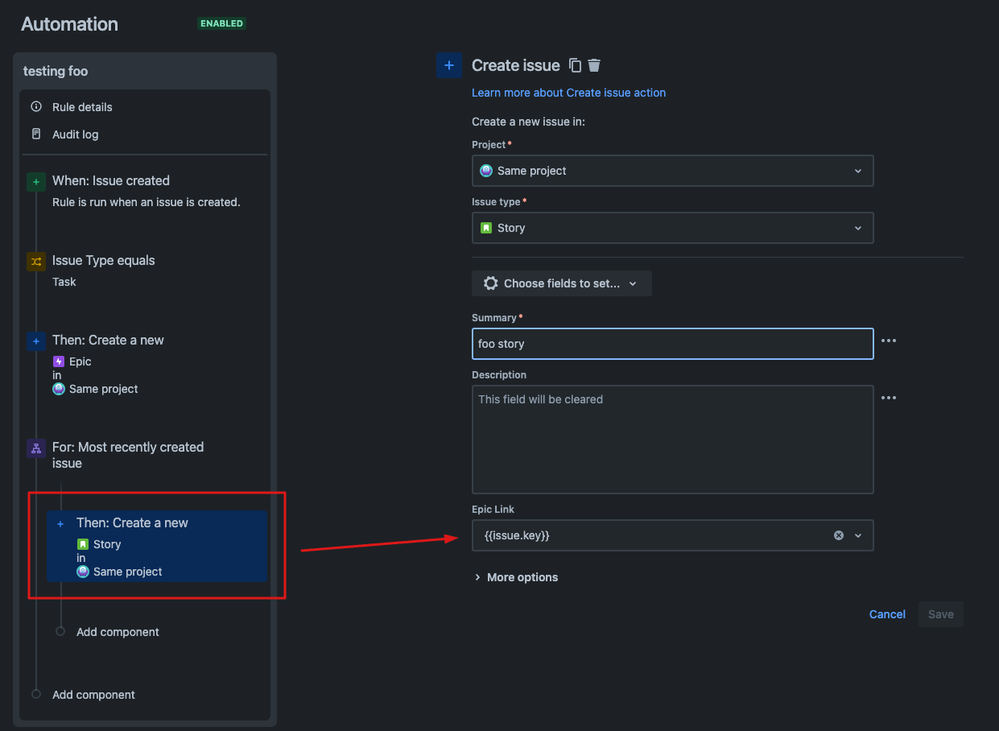999x731 pixels.
Task: Open Rule details
Action: 82,107
